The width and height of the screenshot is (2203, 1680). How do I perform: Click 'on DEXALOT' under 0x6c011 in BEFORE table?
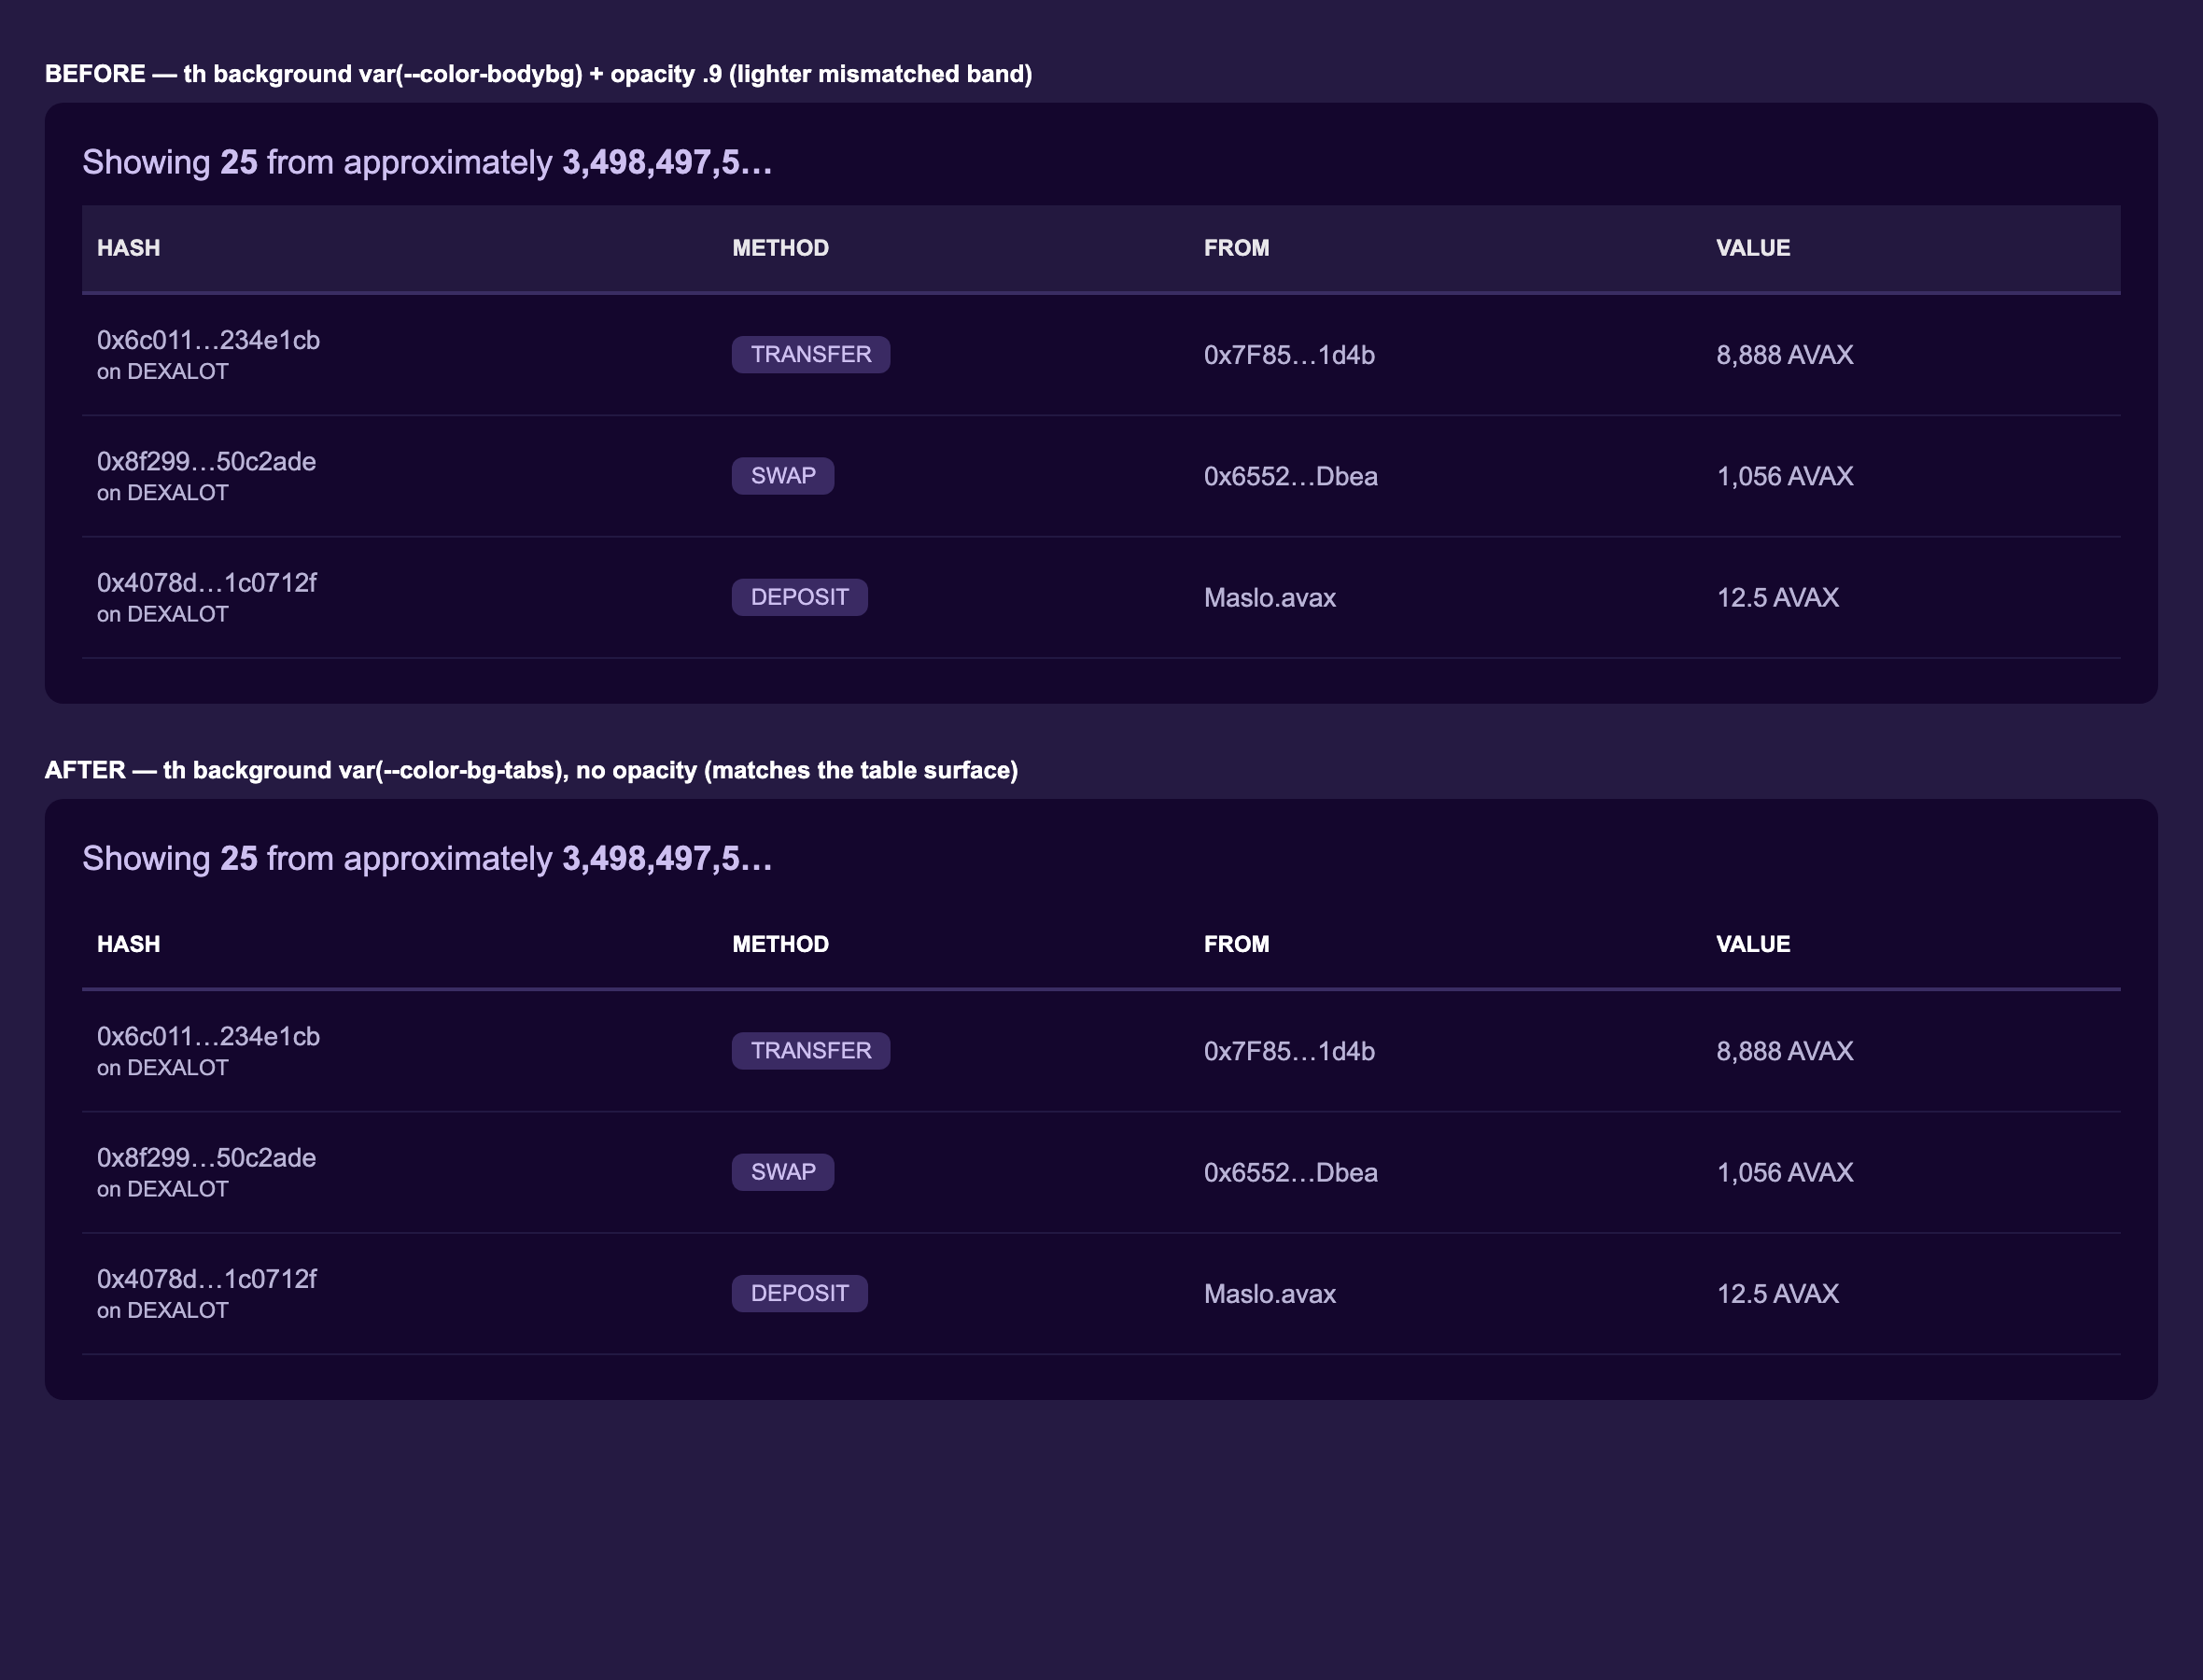162,371
